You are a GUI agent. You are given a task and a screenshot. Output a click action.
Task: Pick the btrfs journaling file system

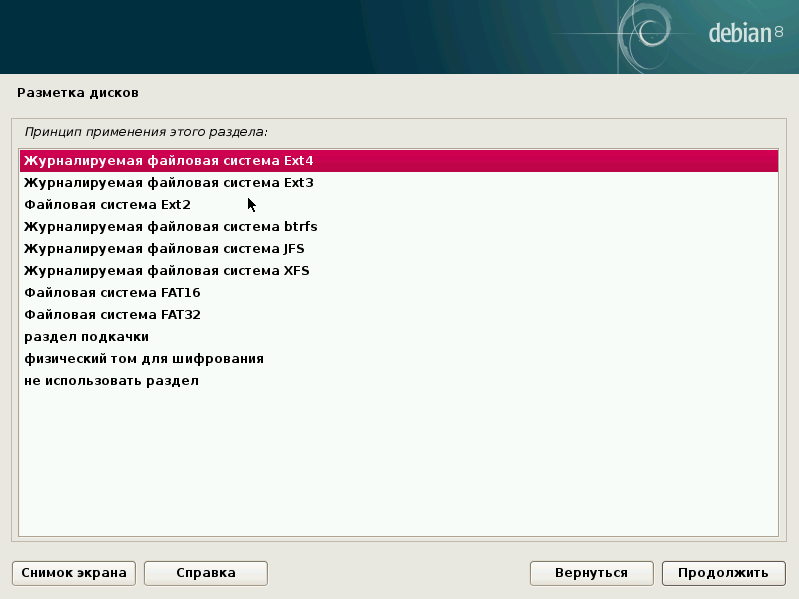click(170, 227)
